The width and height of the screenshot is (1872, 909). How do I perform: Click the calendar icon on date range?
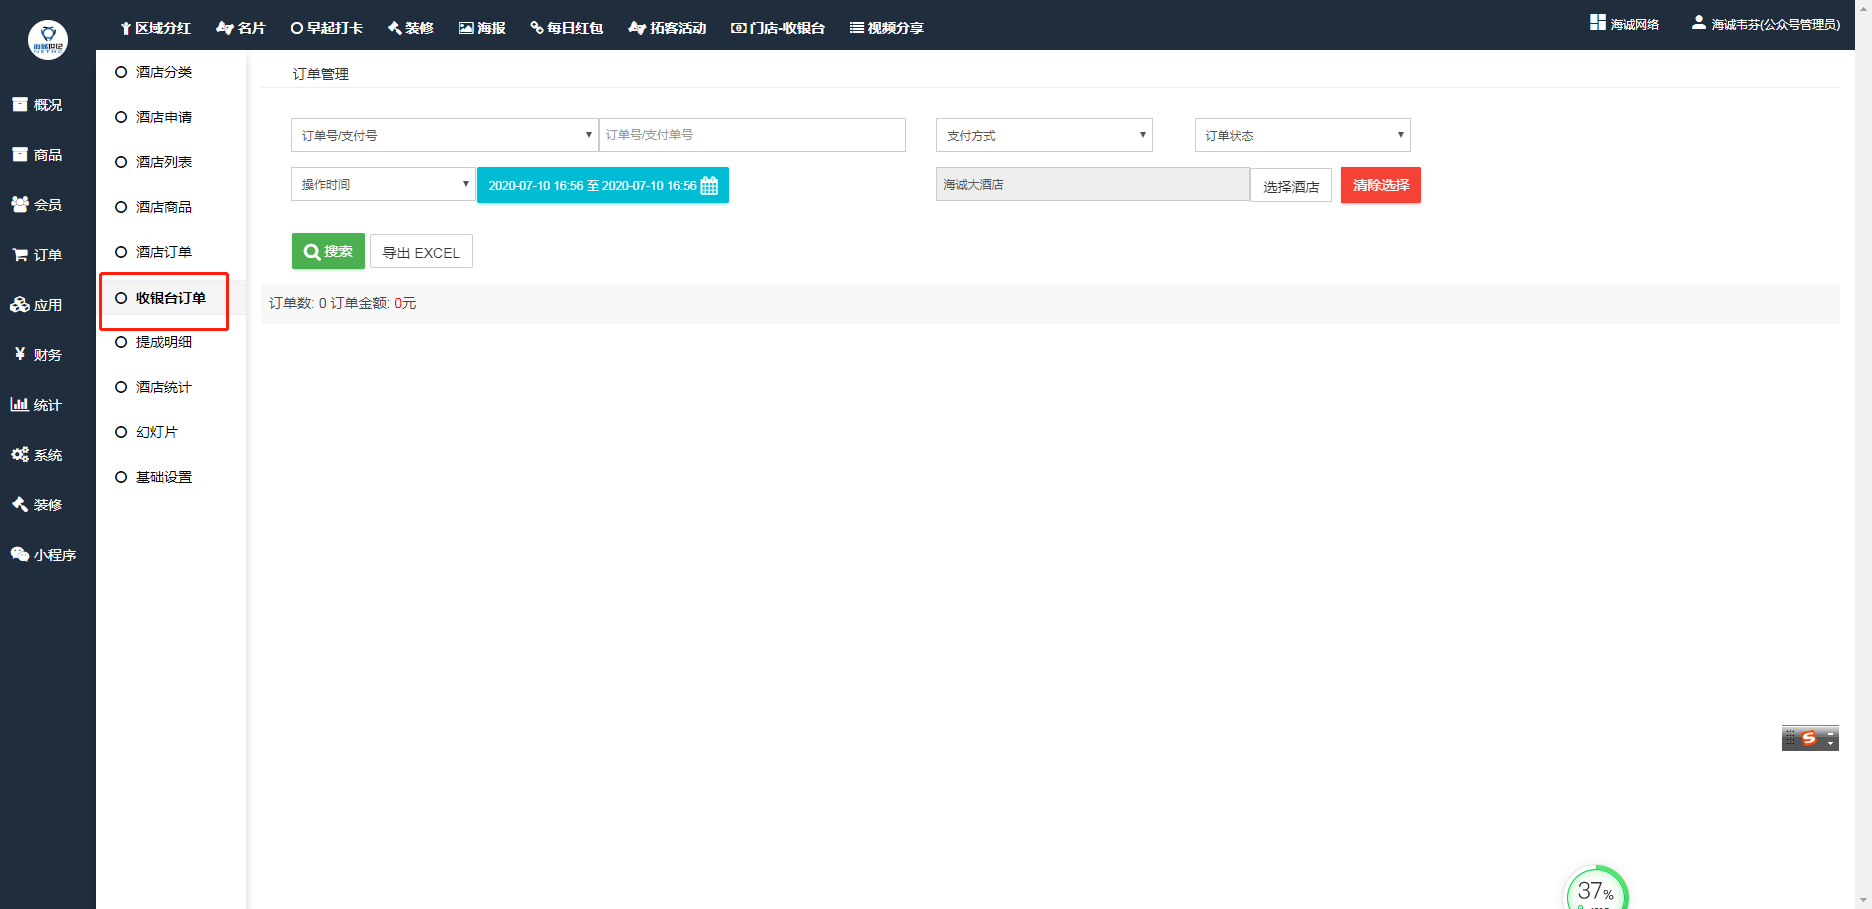click(x=709, y=185)
